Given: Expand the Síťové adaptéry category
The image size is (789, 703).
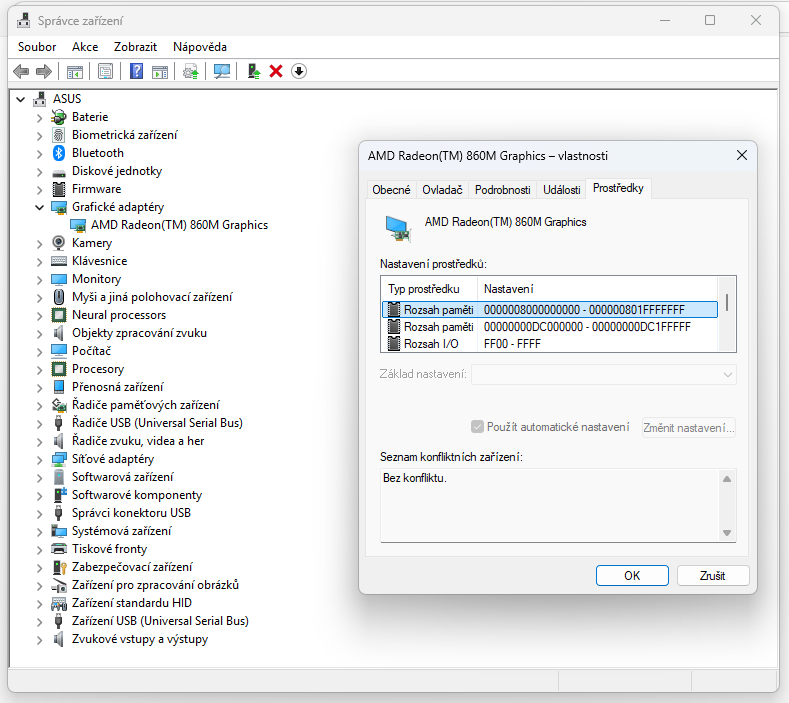Looking at the screenshot, I should click(x=39, y=459).
